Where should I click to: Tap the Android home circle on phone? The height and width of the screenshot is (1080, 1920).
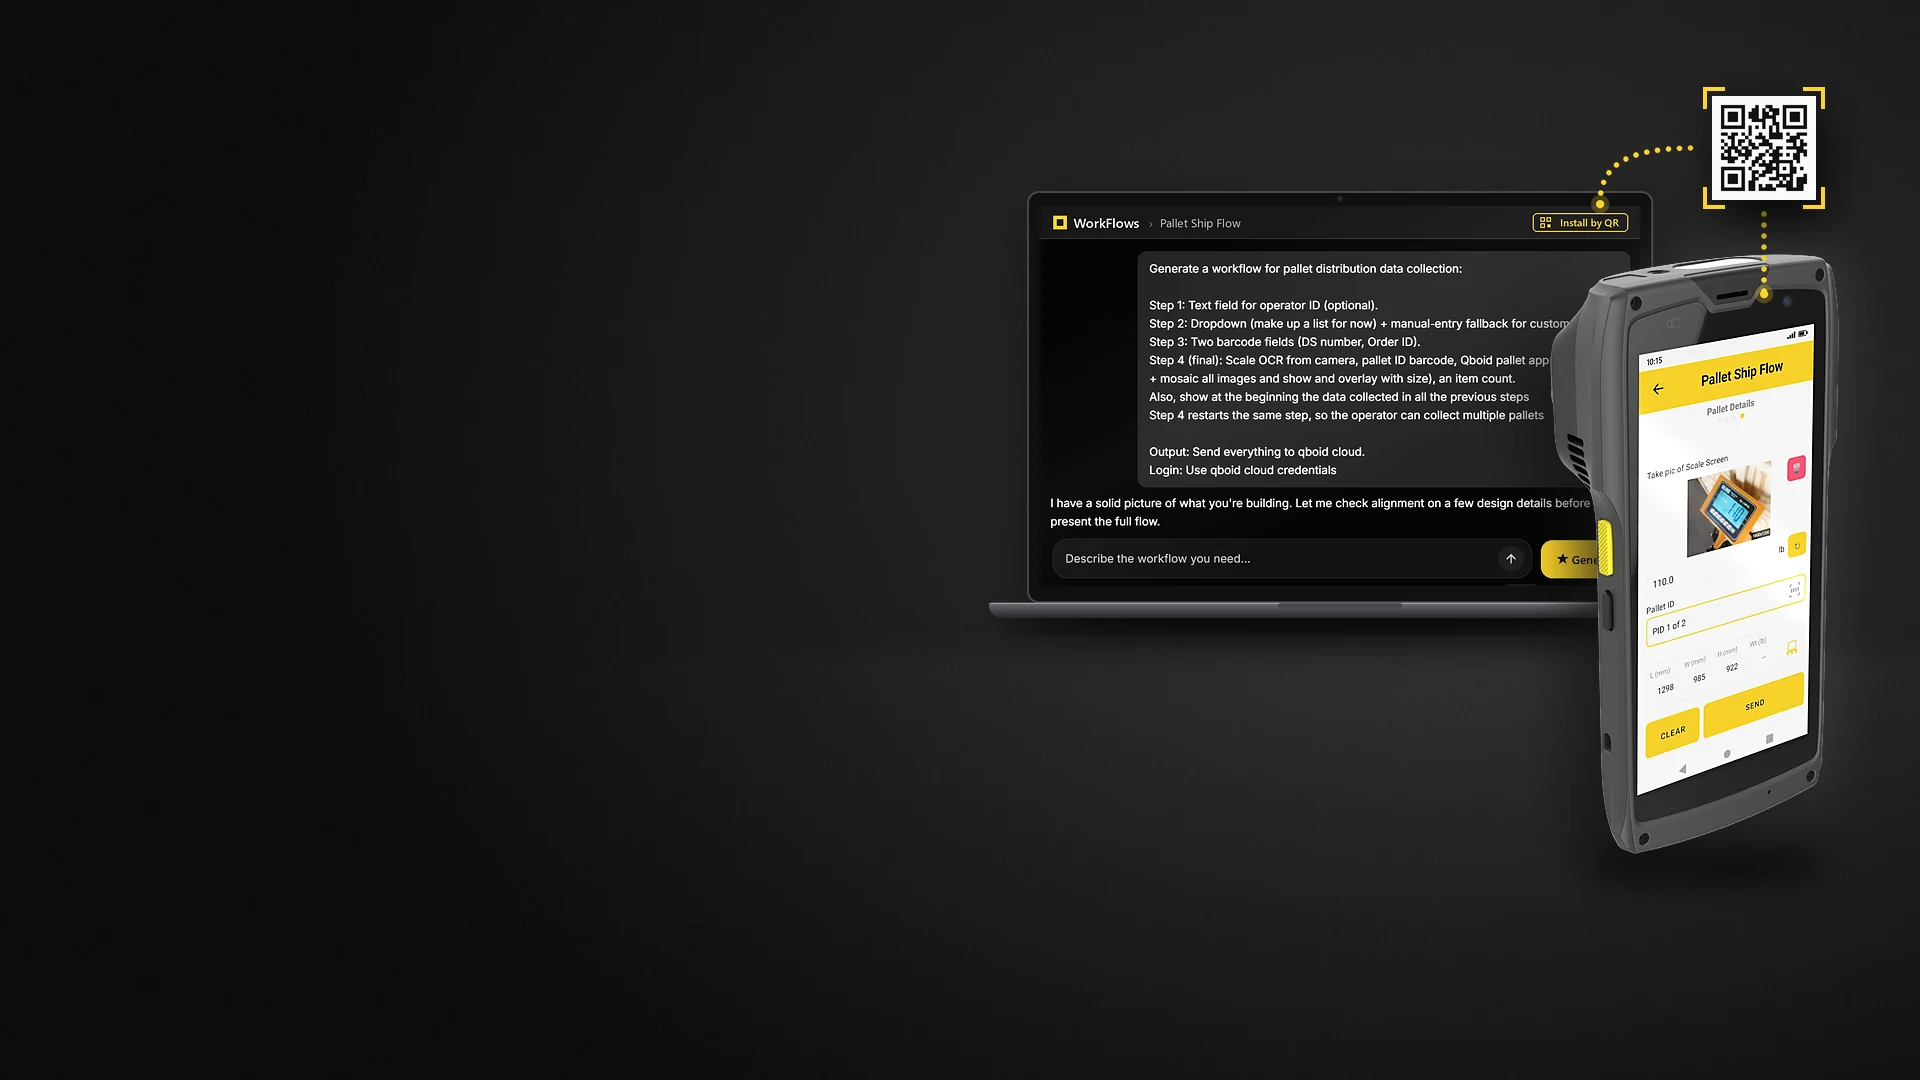1727,754
